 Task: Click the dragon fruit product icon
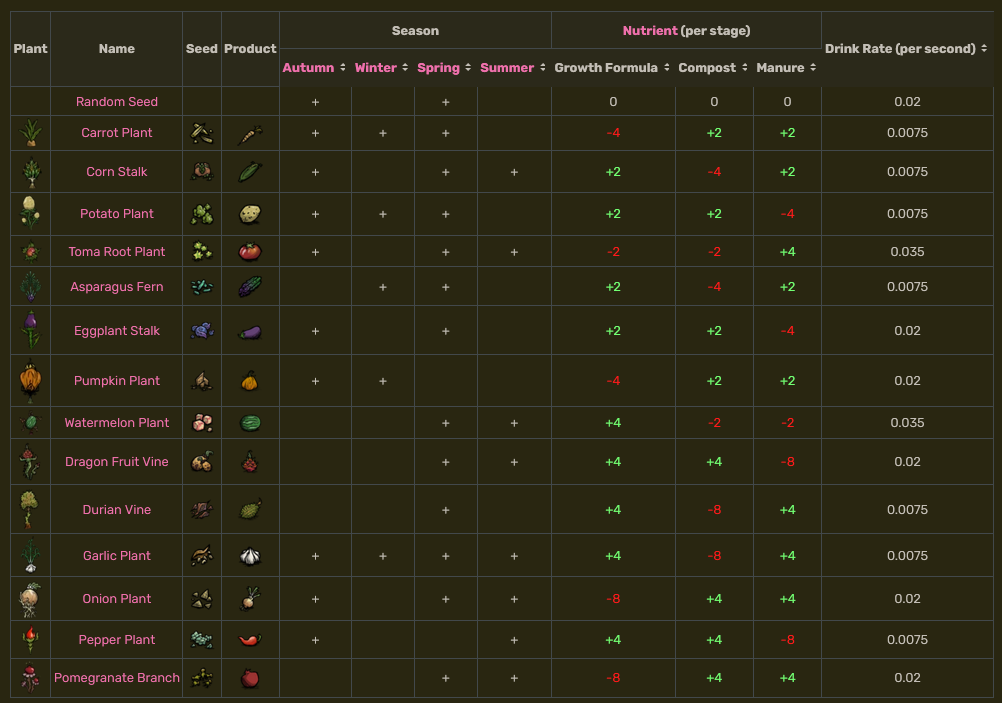(250, 462)
